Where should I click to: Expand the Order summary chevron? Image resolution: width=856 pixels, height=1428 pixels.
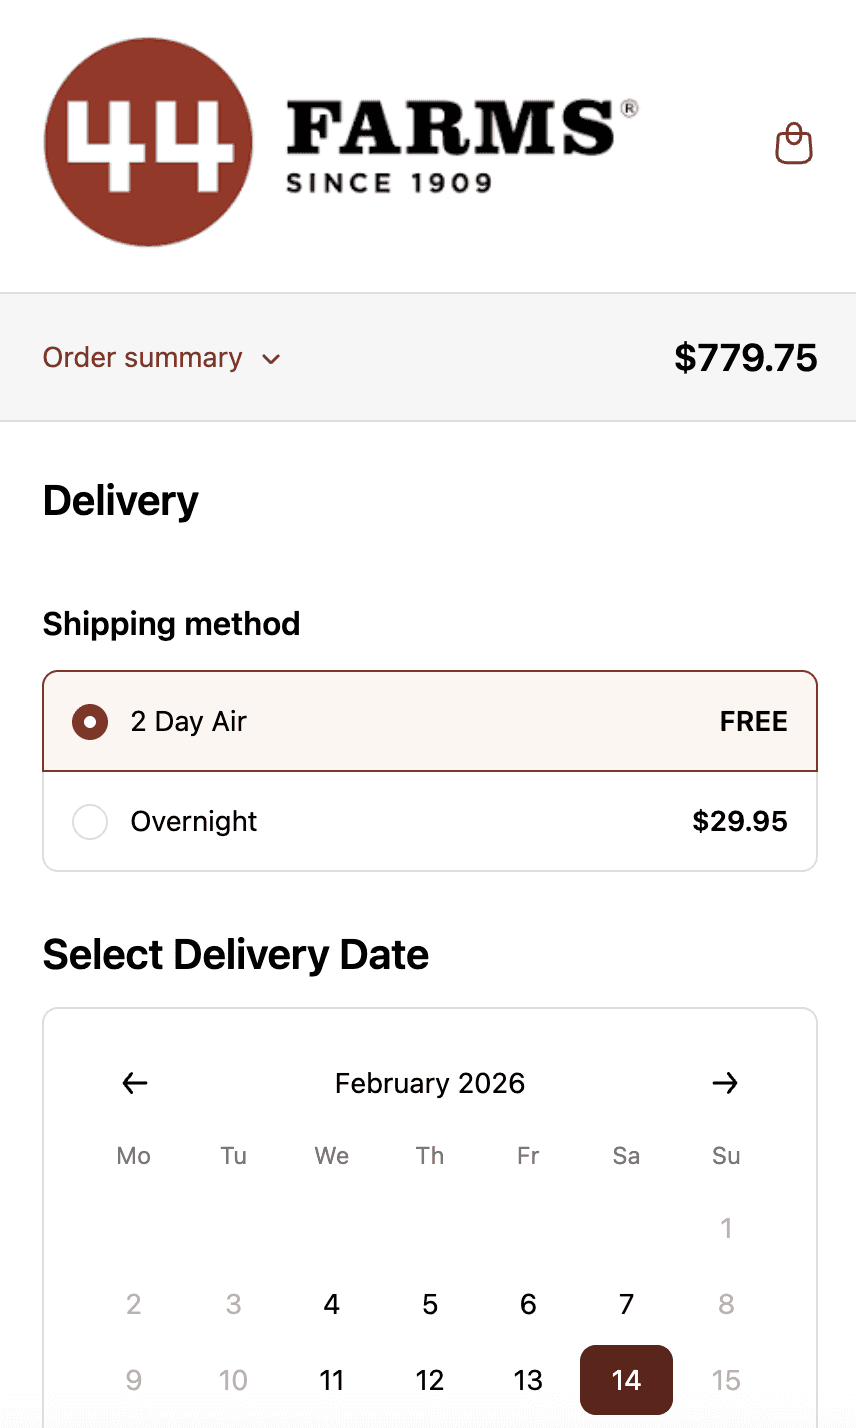(x=271, y=359)
